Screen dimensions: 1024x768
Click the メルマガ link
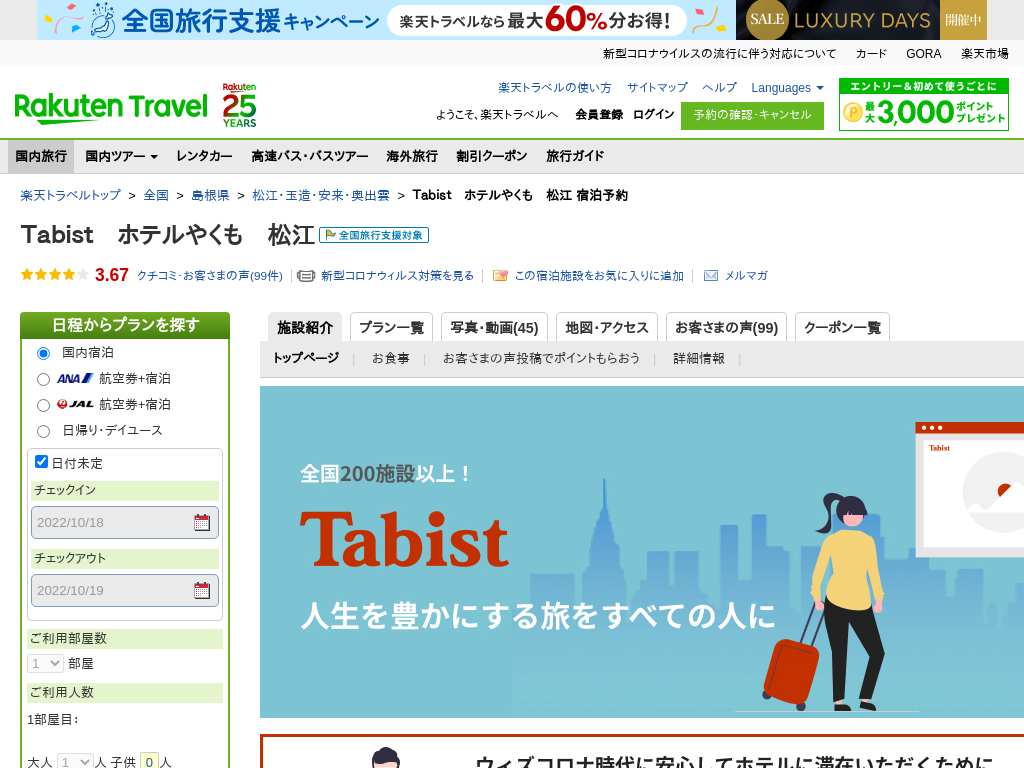[746, 276]
